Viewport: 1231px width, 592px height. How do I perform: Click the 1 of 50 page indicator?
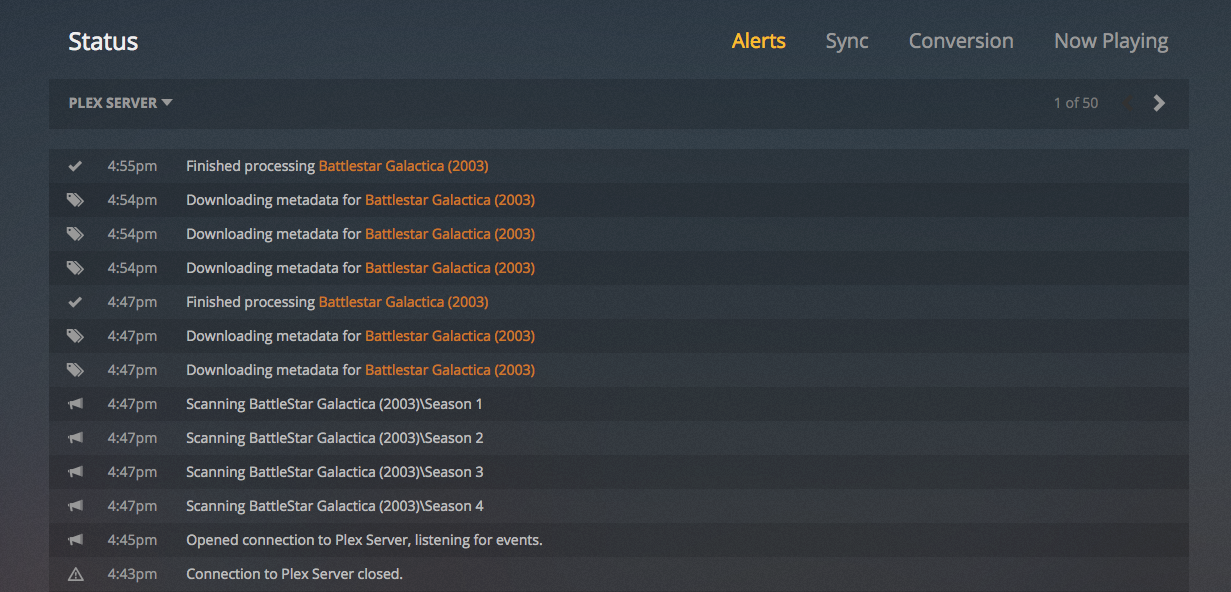pyautogui.click(x=1075, y=103)
